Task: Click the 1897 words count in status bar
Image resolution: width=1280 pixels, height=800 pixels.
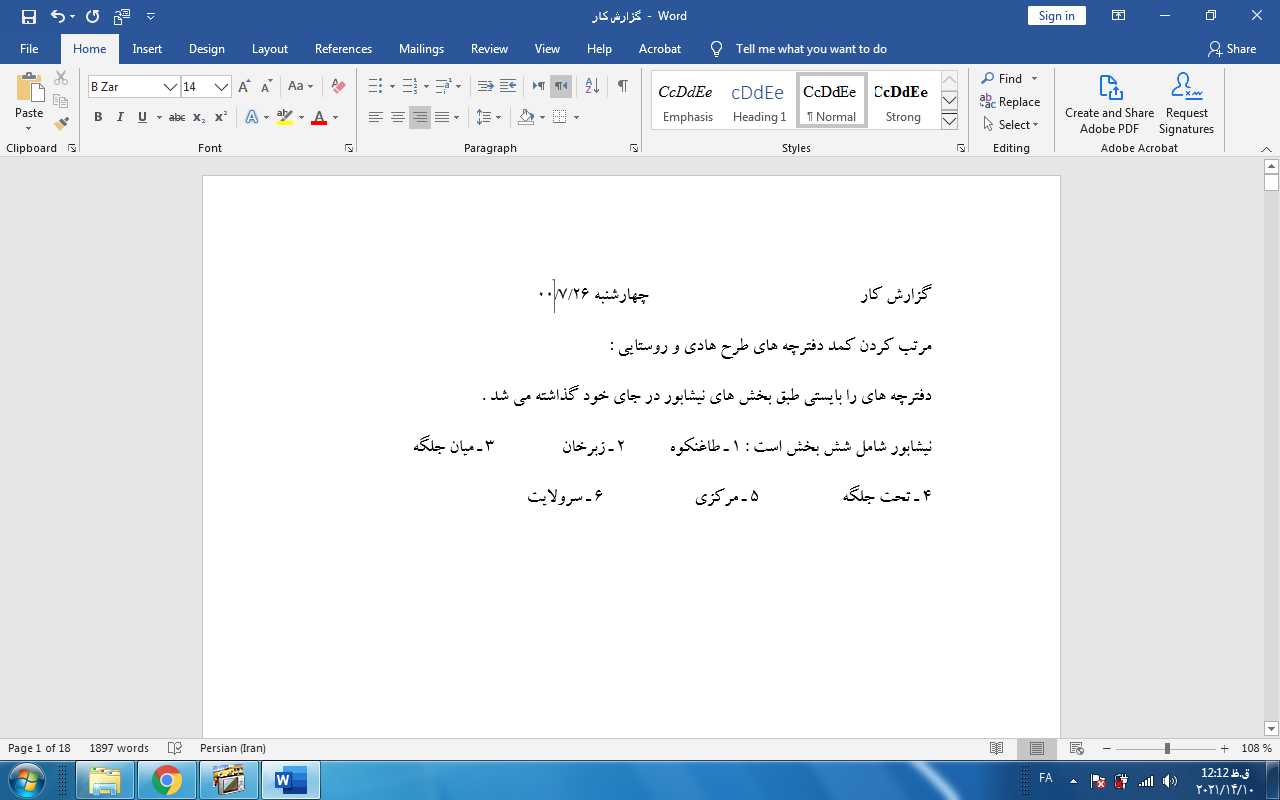Action: coord(118,749)
